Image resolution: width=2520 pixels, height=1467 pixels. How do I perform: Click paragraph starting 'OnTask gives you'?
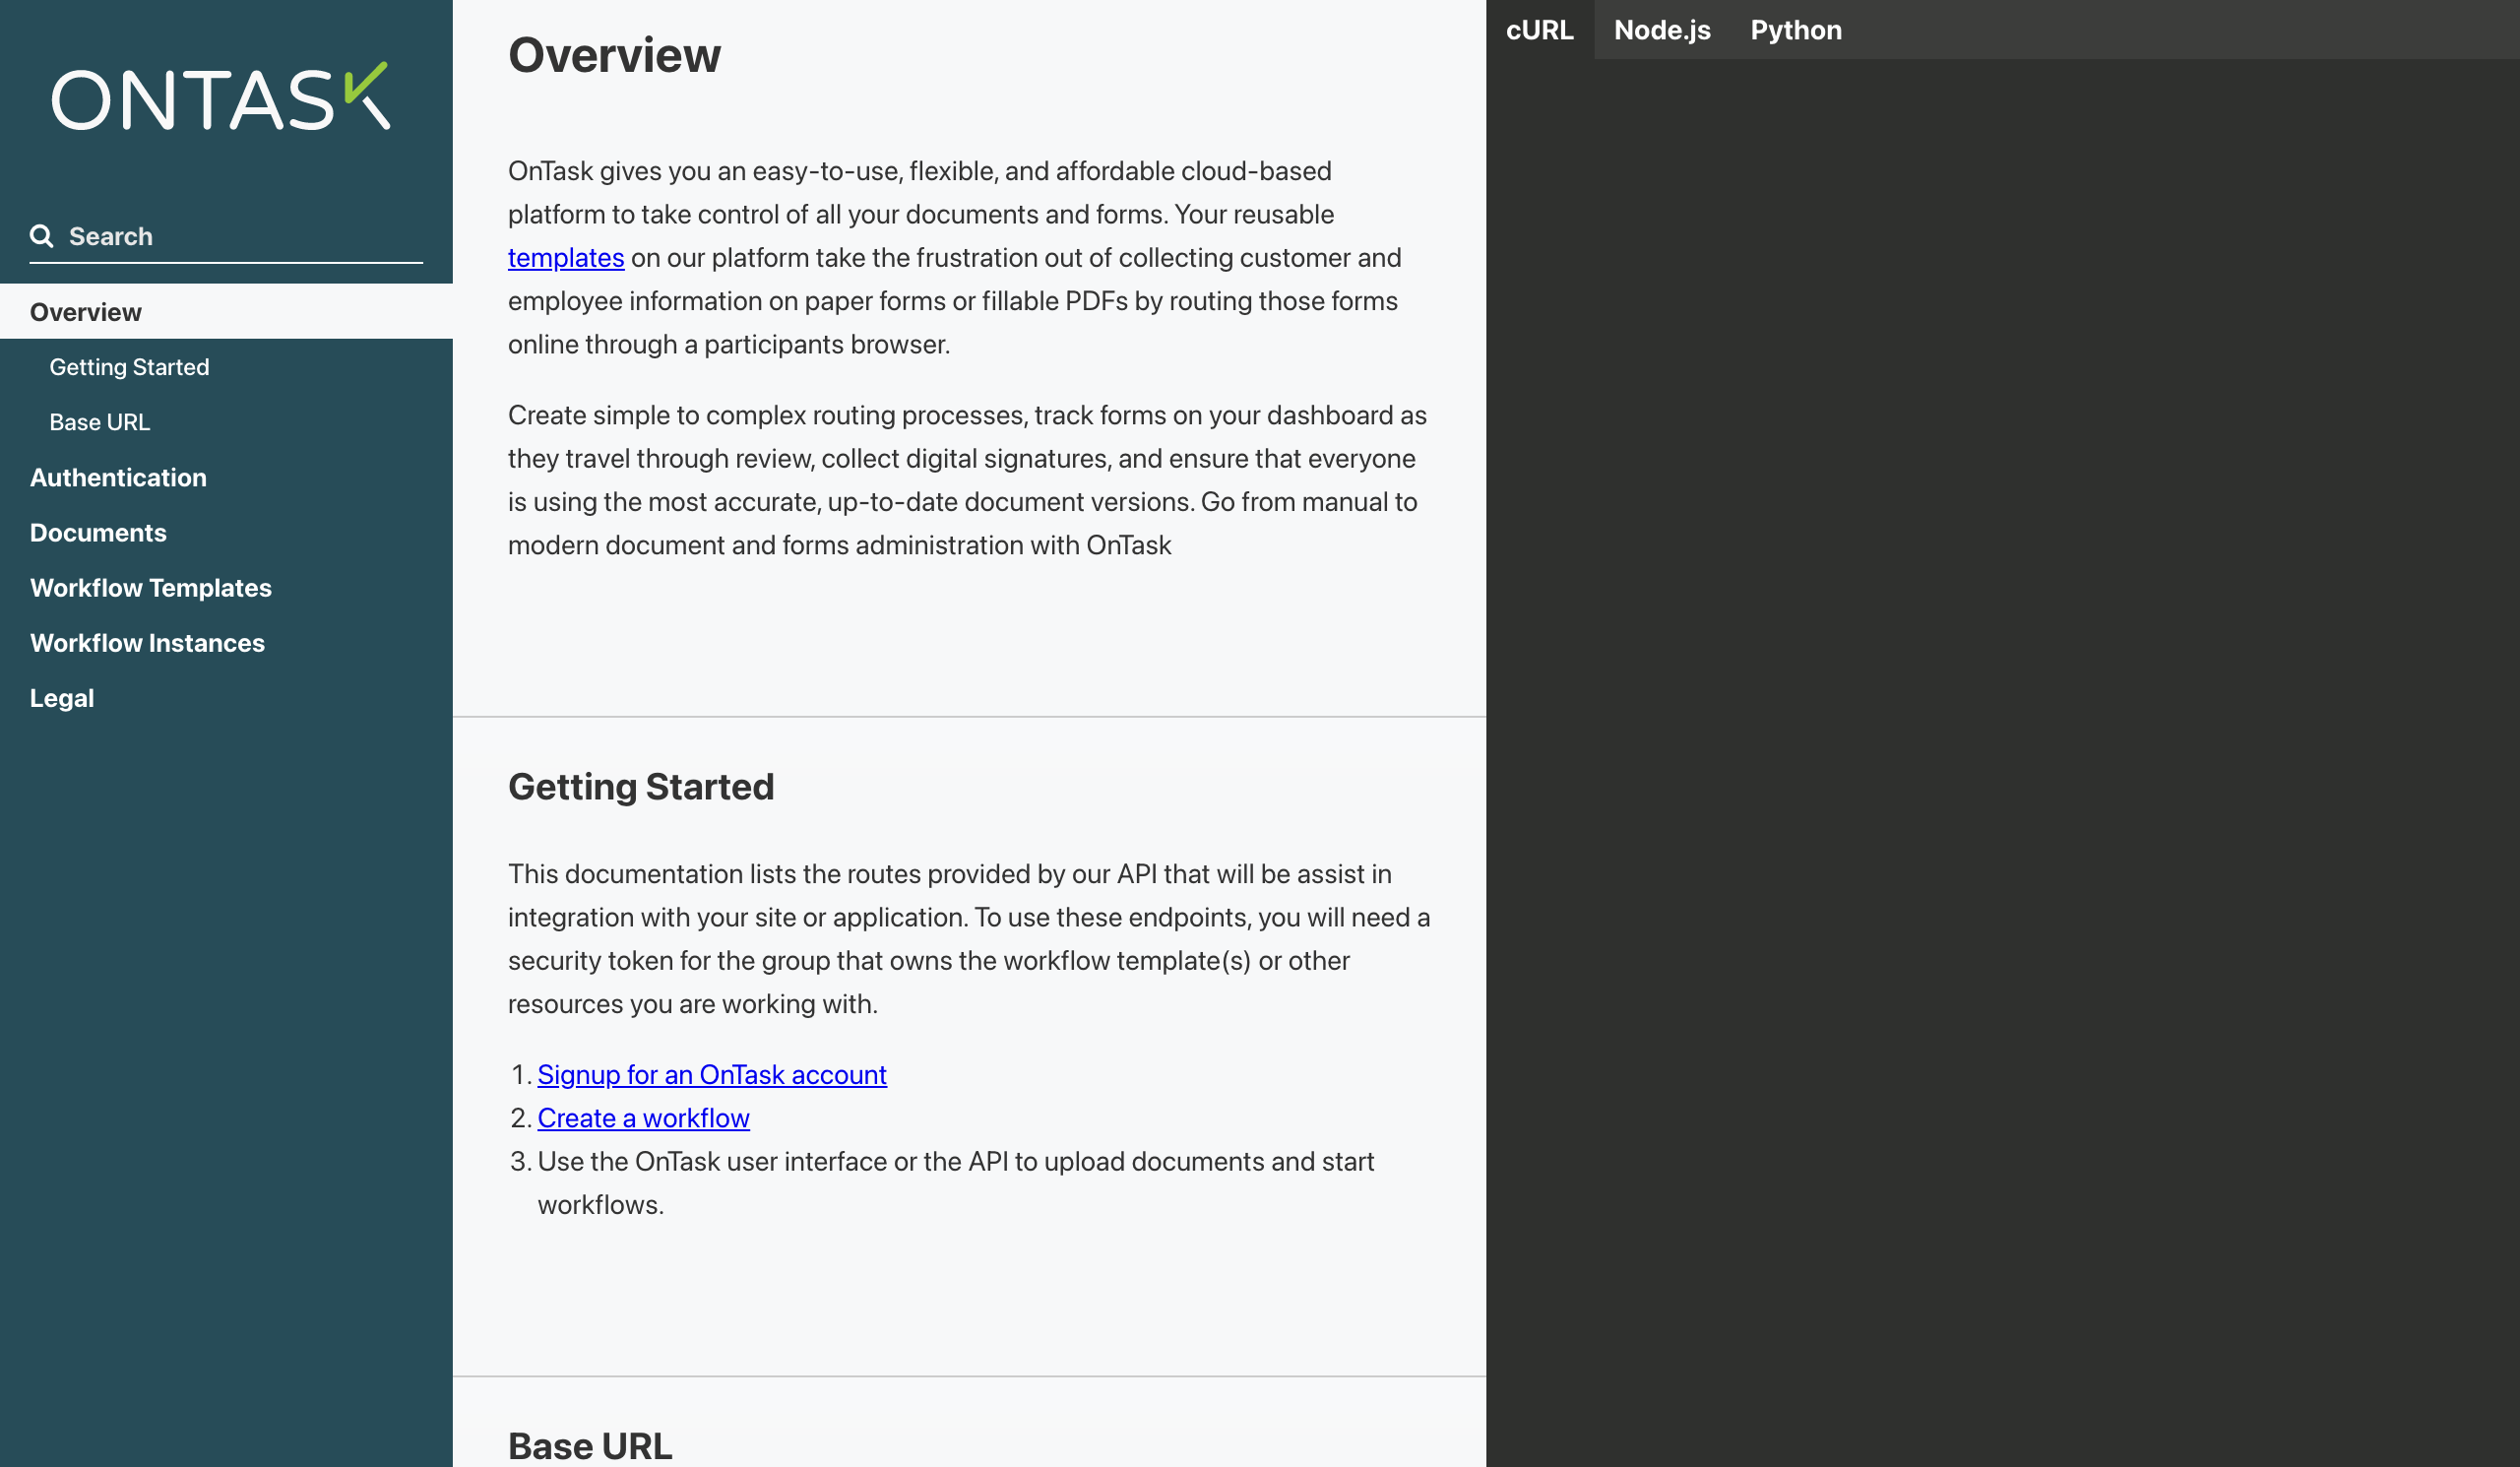[x=956, y=258]
